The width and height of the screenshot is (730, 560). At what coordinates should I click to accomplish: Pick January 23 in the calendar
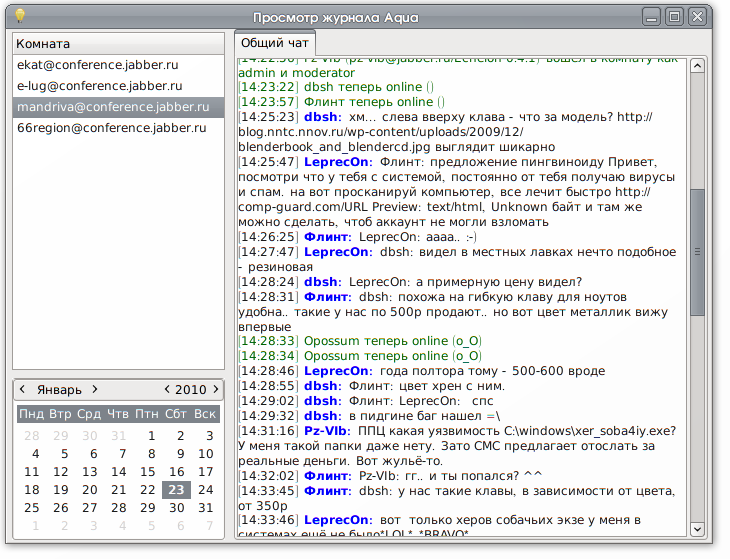[175, 490]
